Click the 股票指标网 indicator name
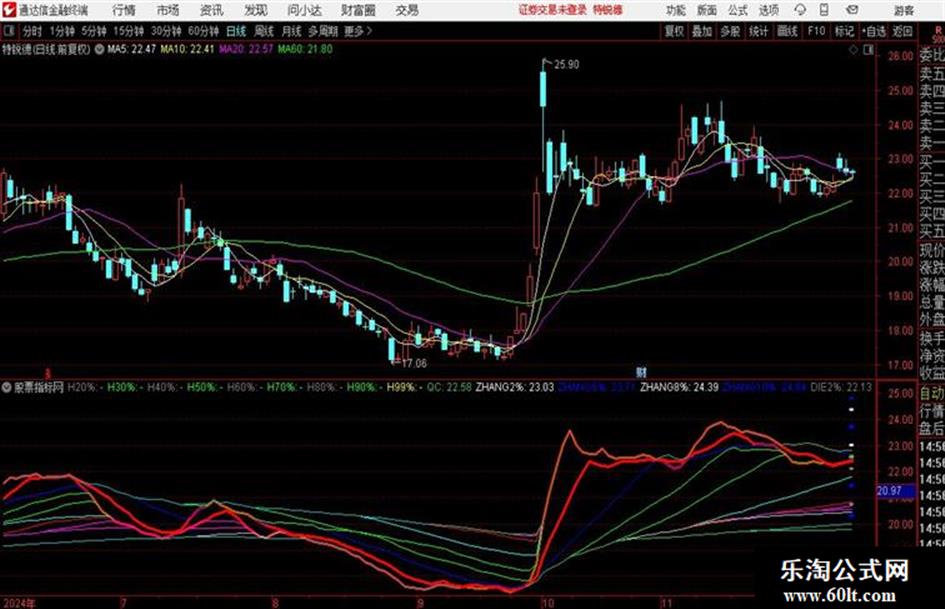Screen dimensions: 945x609 39,387
